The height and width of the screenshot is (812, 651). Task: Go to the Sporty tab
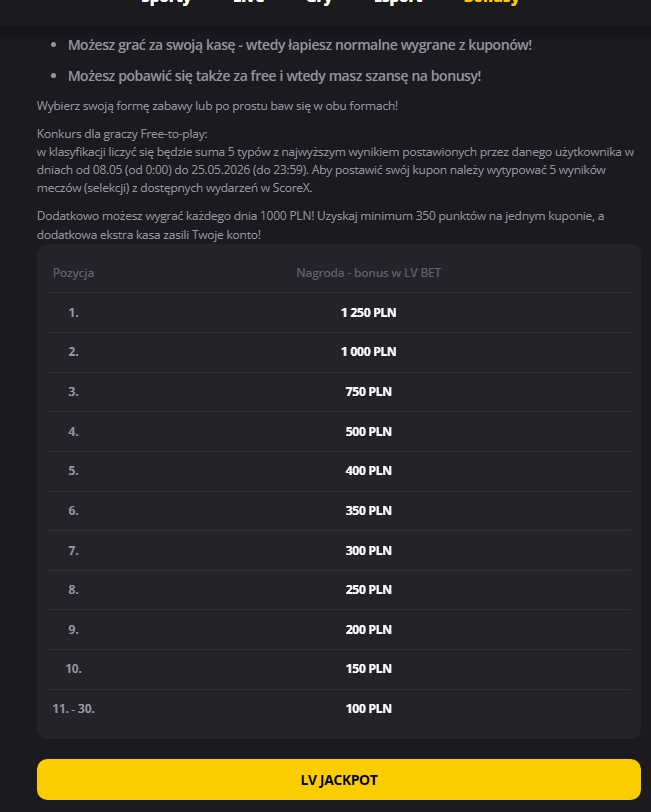166,2
